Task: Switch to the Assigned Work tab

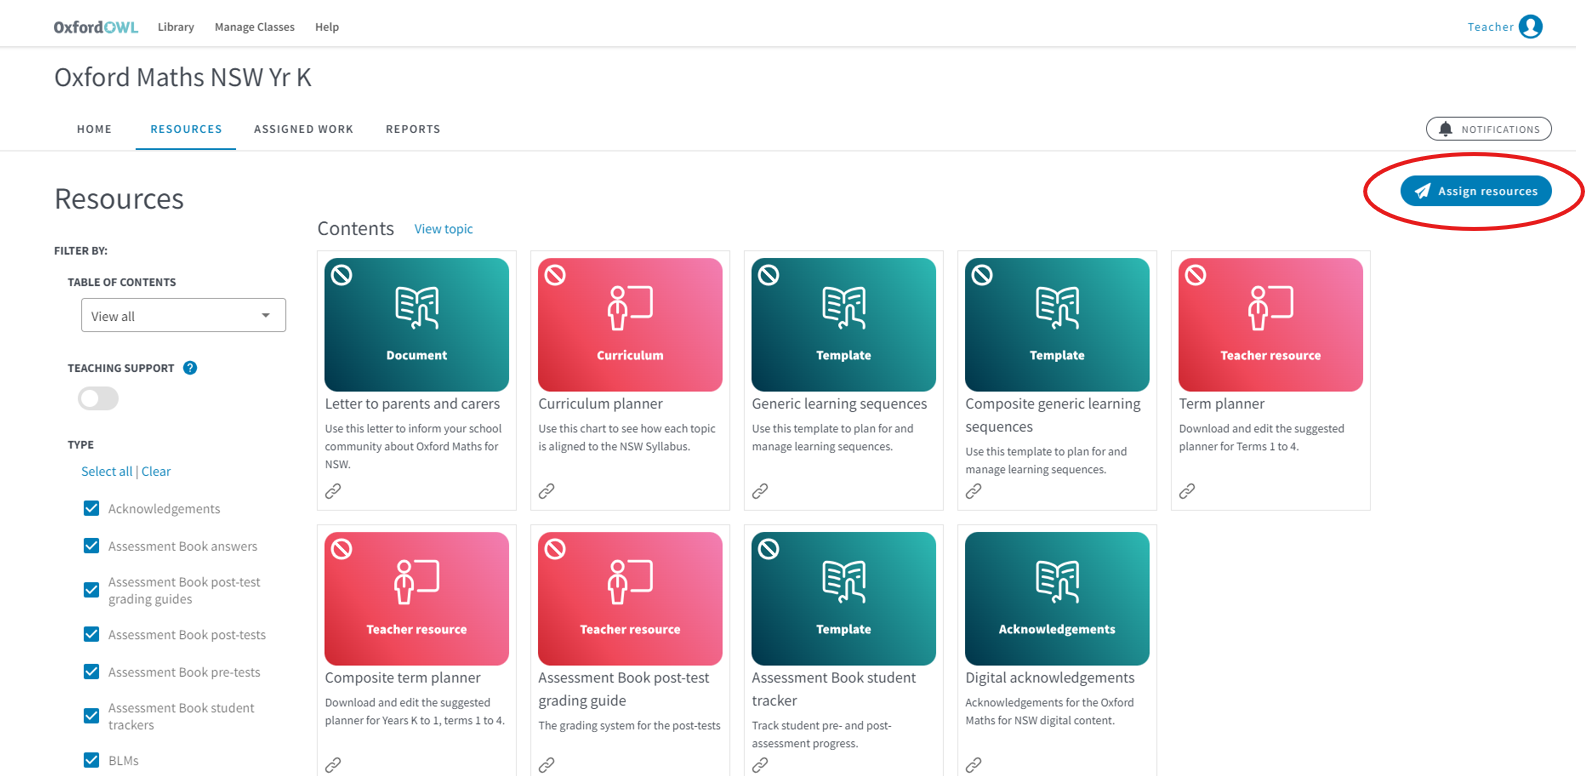Action: pos(303,129)
